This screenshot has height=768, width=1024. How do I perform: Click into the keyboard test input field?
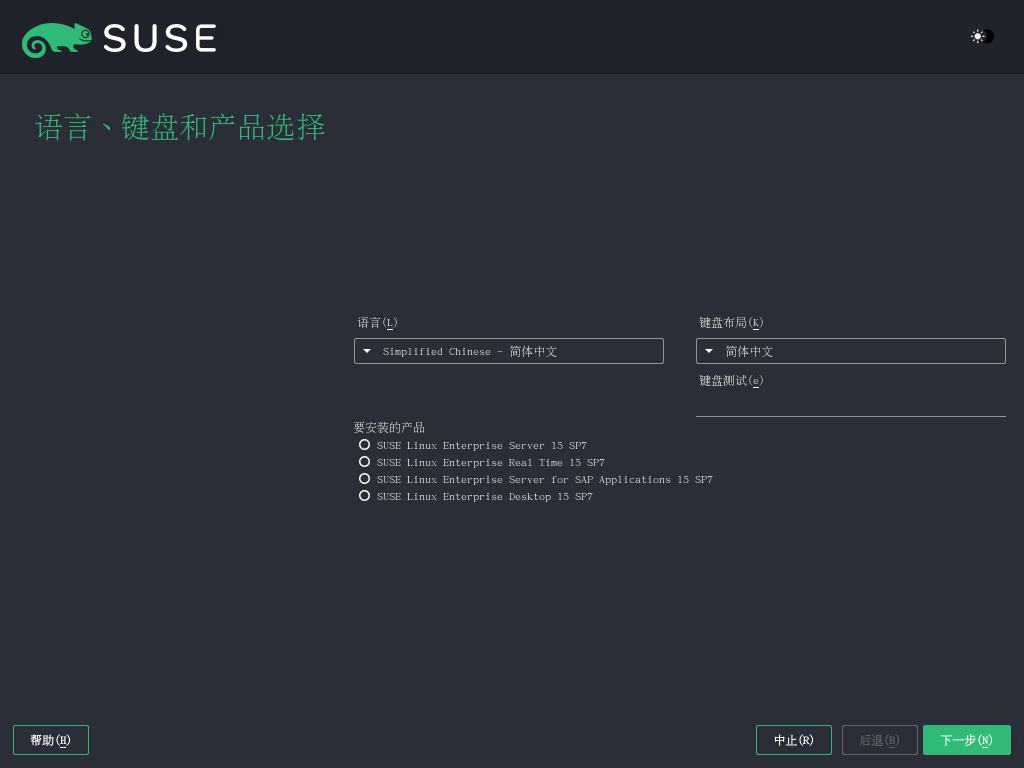pos(850,405)
